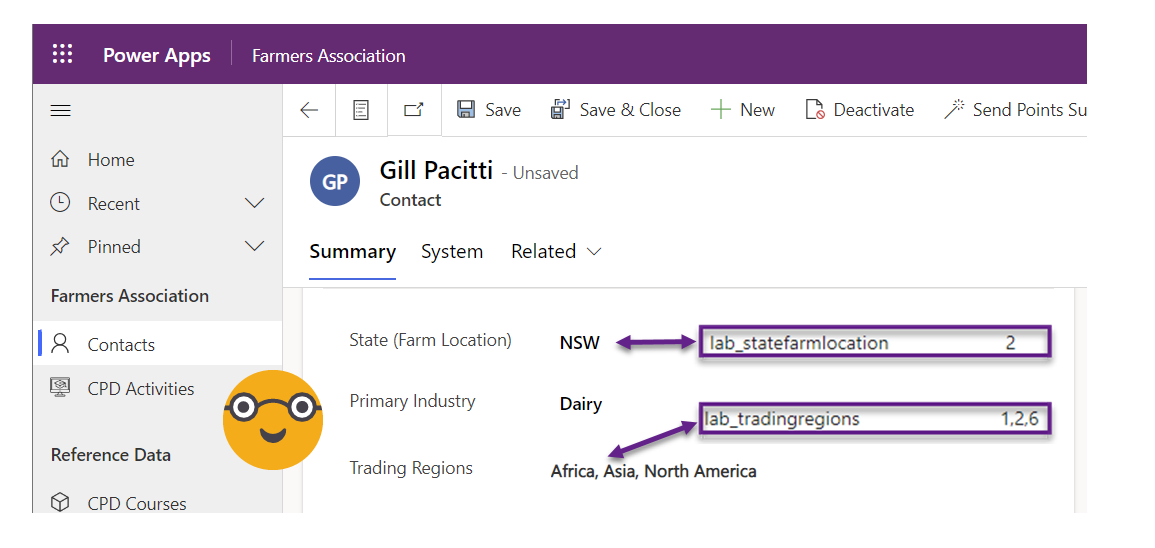Click the CPD Courses cube icon
The width and height of the screenshot is (1155, 548).
point(60,502)
